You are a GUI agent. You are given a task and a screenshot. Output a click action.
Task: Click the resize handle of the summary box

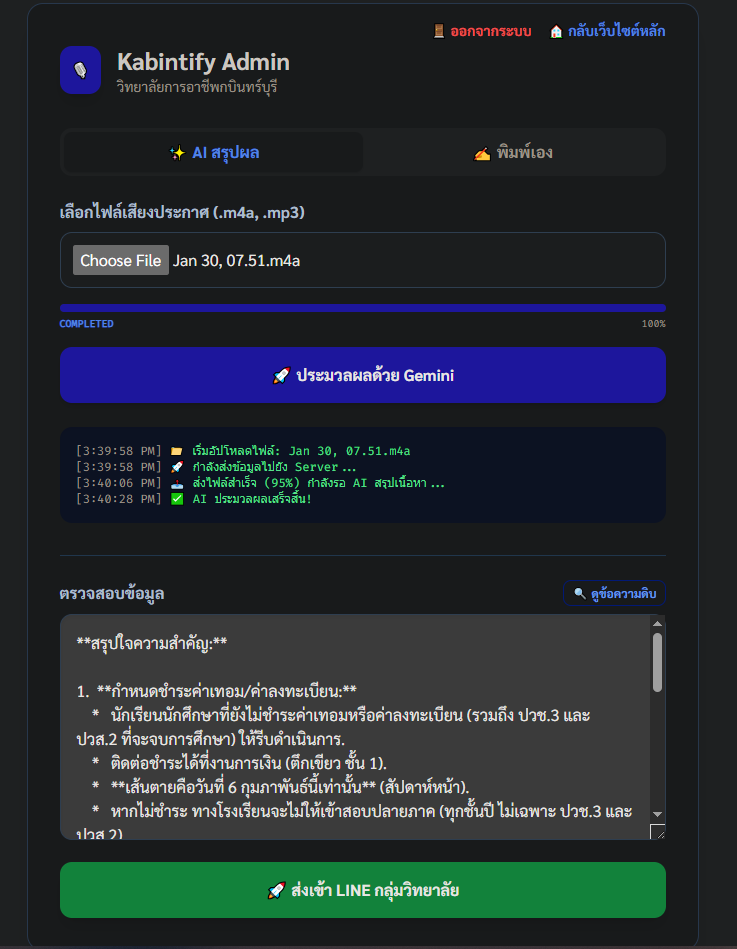(x=657, y=832)
